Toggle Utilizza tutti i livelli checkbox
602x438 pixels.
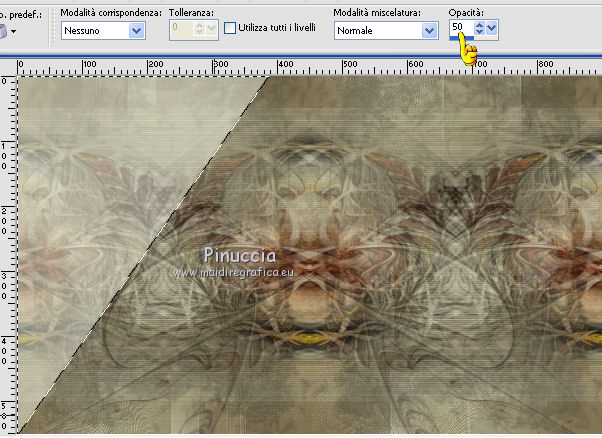pyautogui.click(x=230, y=28)
